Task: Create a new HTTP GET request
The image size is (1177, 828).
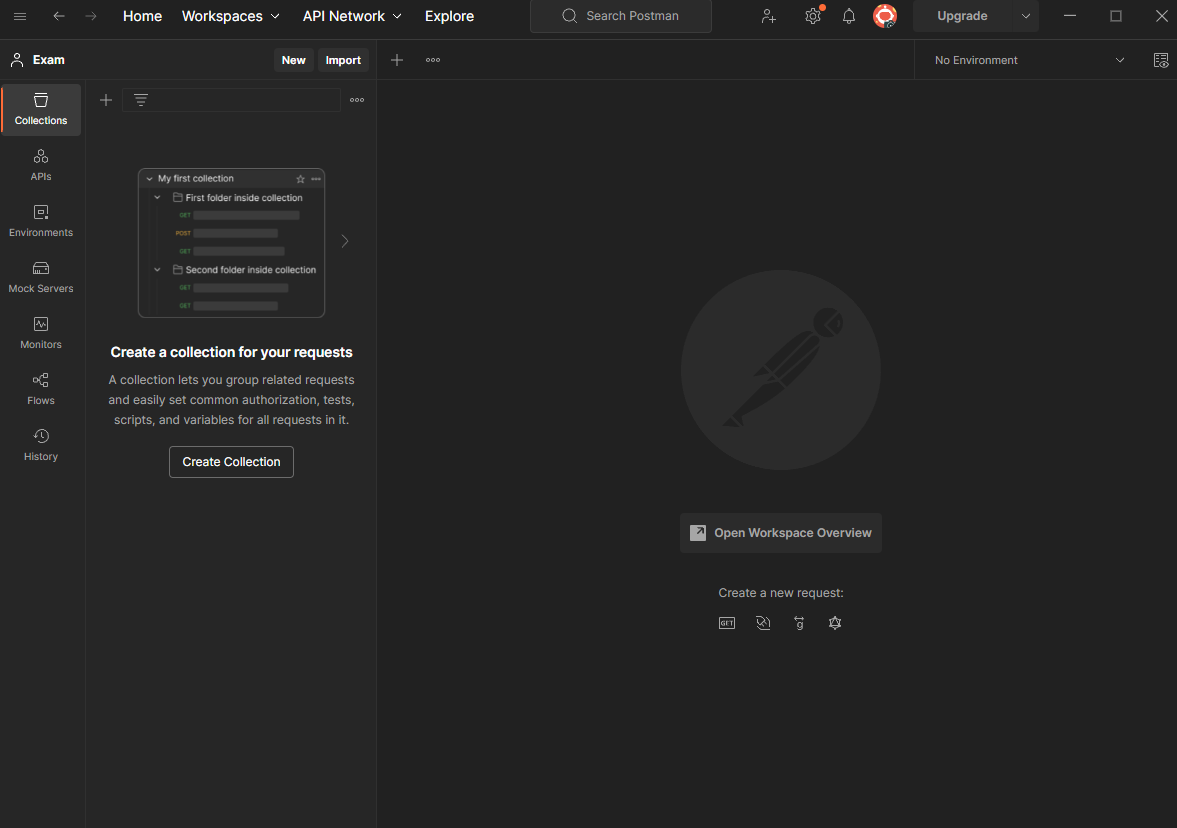Action: click(727, 623)
